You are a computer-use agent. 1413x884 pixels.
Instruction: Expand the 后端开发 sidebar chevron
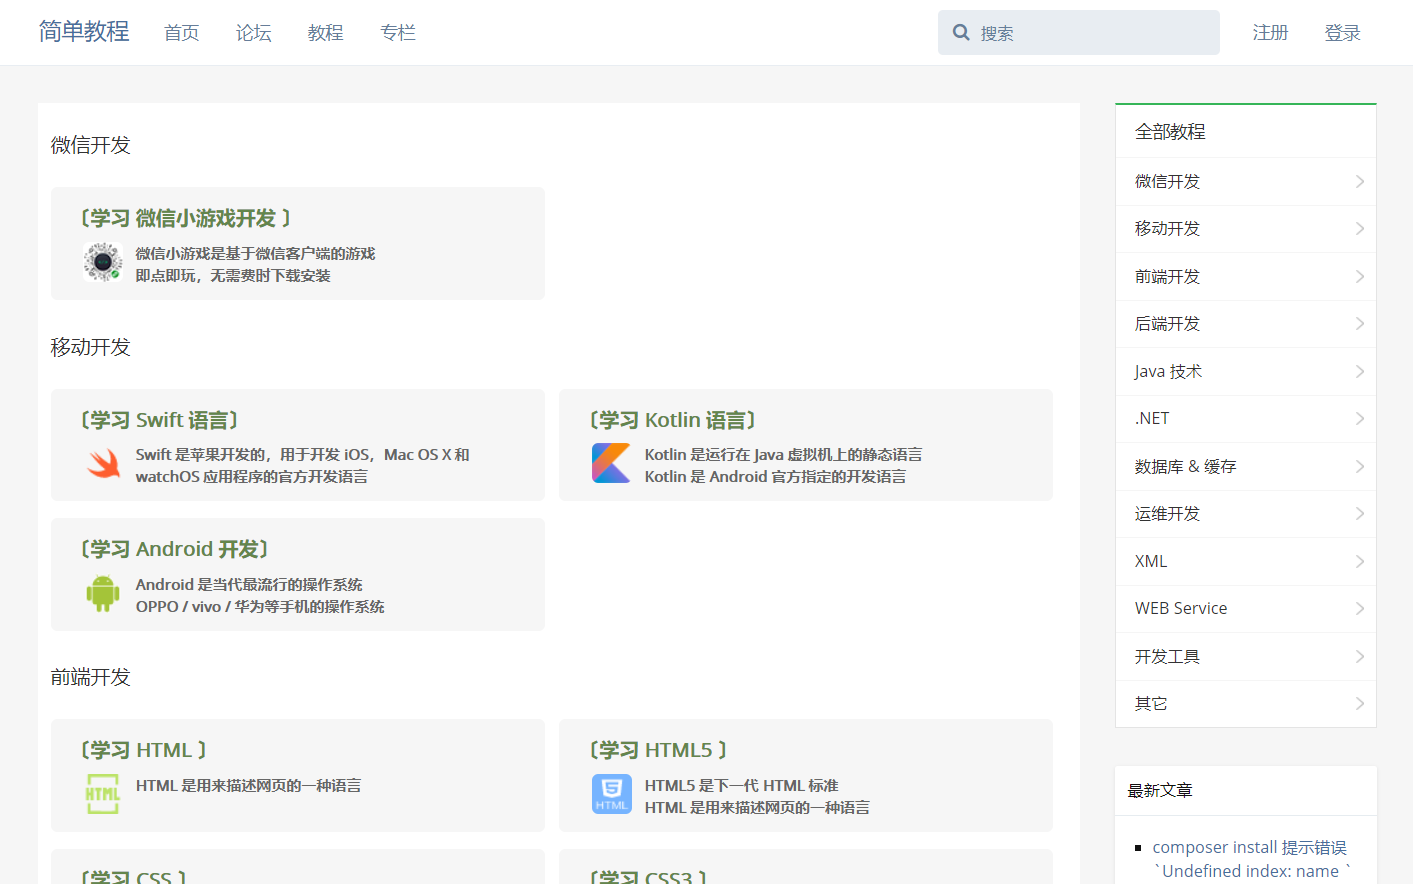1360,323
